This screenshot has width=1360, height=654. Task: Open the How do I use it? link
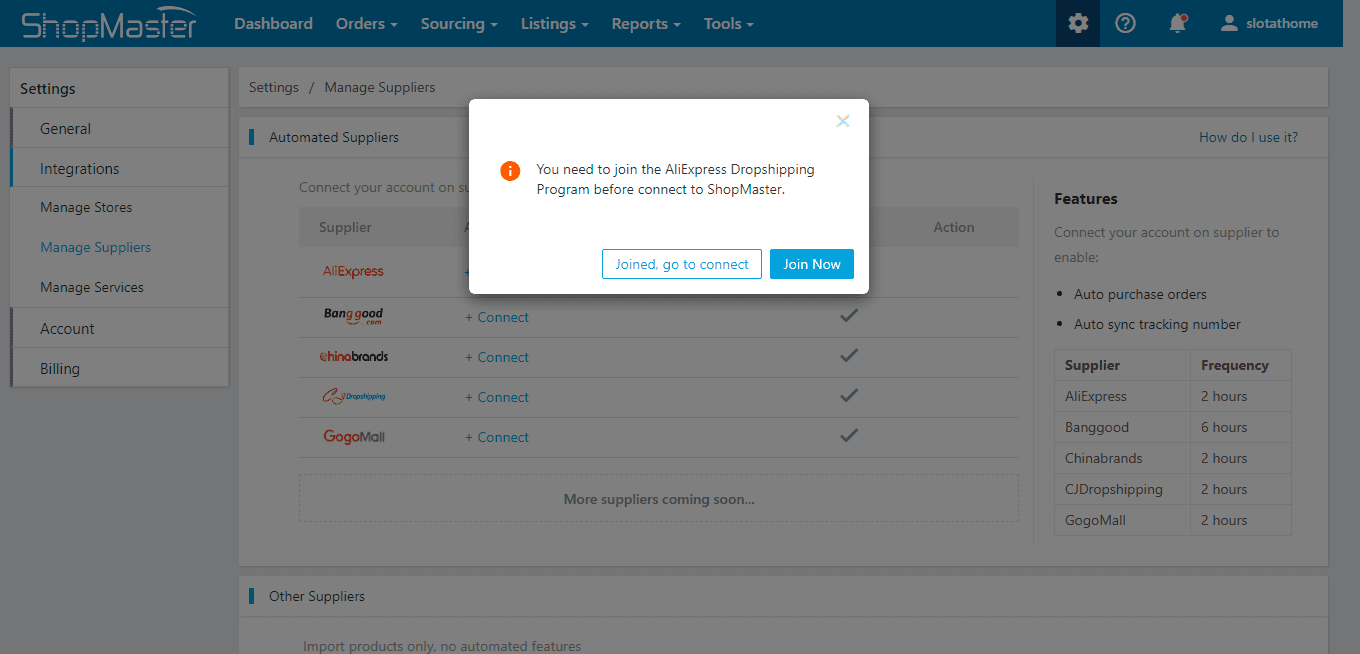pos(1248,137)
